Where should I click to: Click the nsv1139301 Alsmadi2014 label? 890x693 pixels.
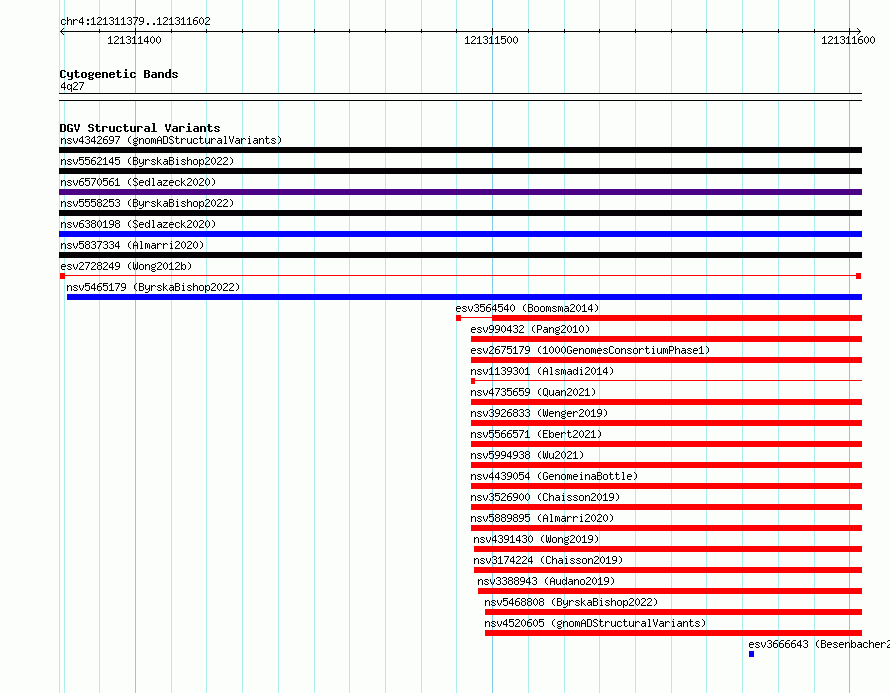point(542,371)
